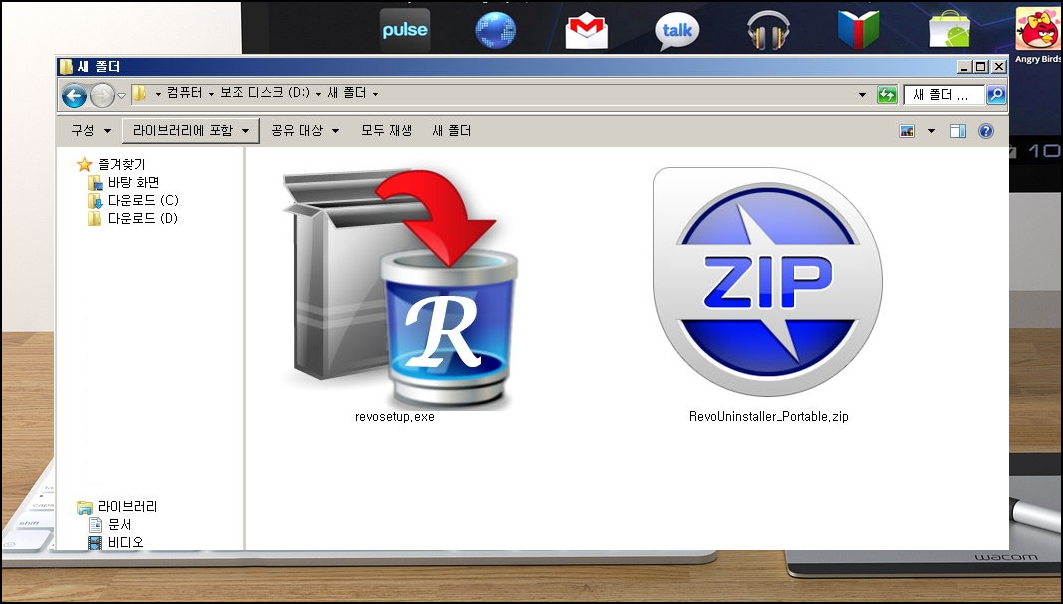The width and height of the screenshot is (1063, 604).
Task: Select the ZIP archive icon
Action: coord(767,282)
